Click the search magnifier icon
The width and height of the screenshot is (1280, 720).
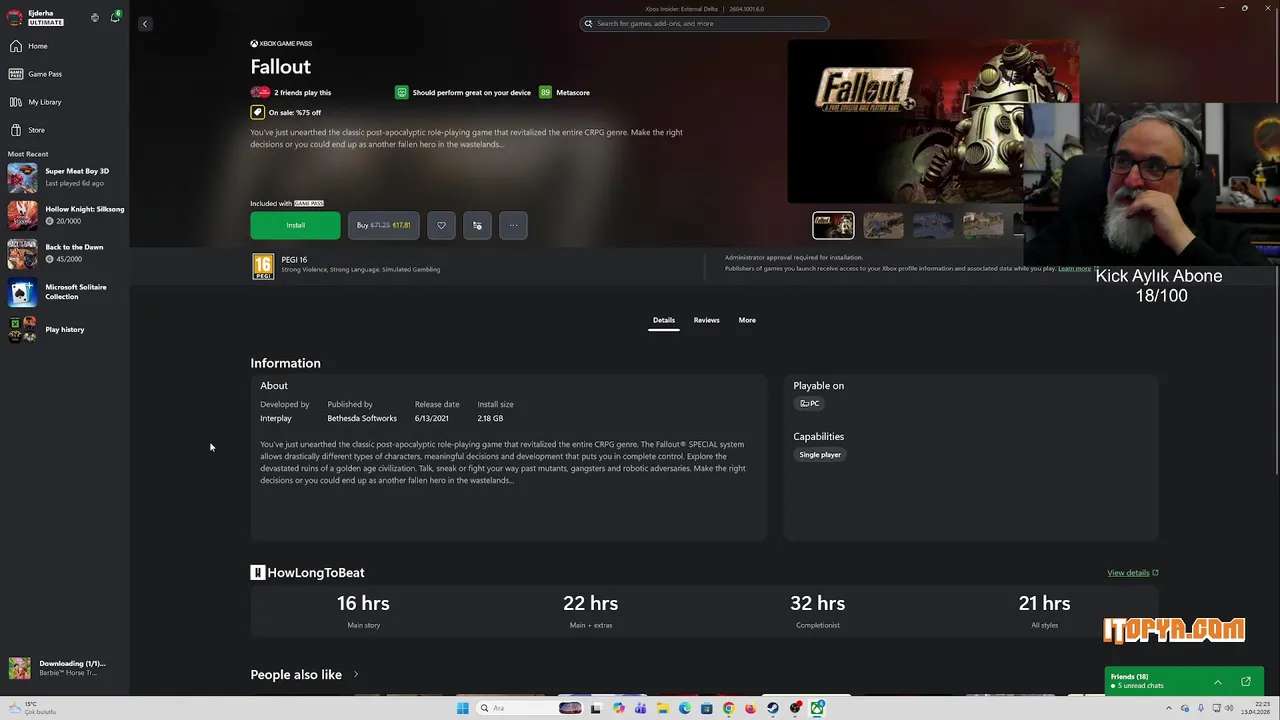(x=588, y=23)
